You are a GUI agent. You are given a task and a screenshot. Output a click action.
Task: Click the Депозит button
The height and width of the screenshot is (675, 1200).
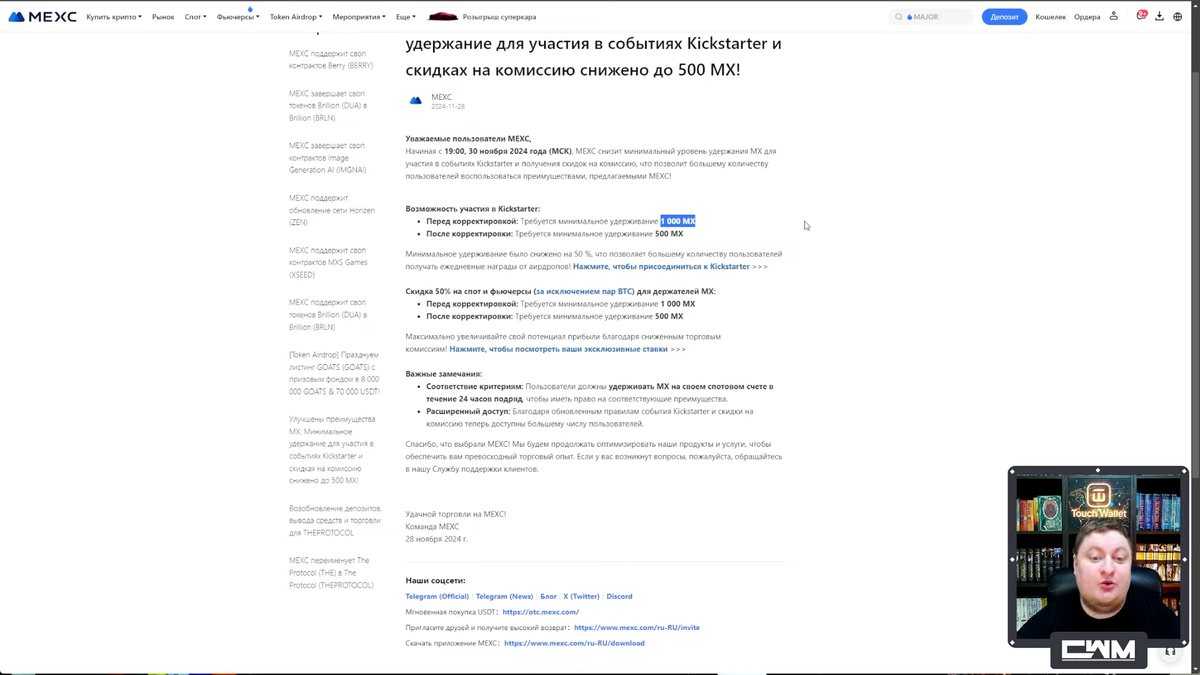coord(1004,17)
